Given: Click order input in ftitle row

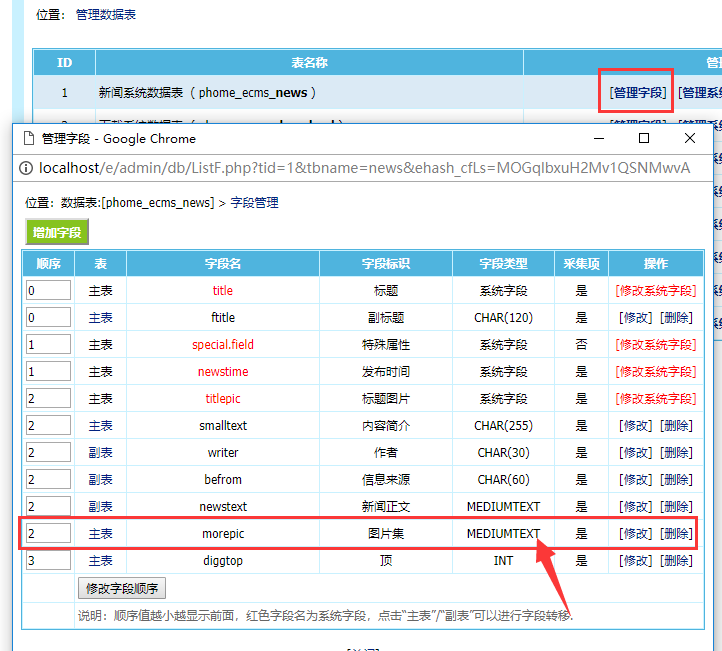Looking at the screenshot, I should point(48,317).
